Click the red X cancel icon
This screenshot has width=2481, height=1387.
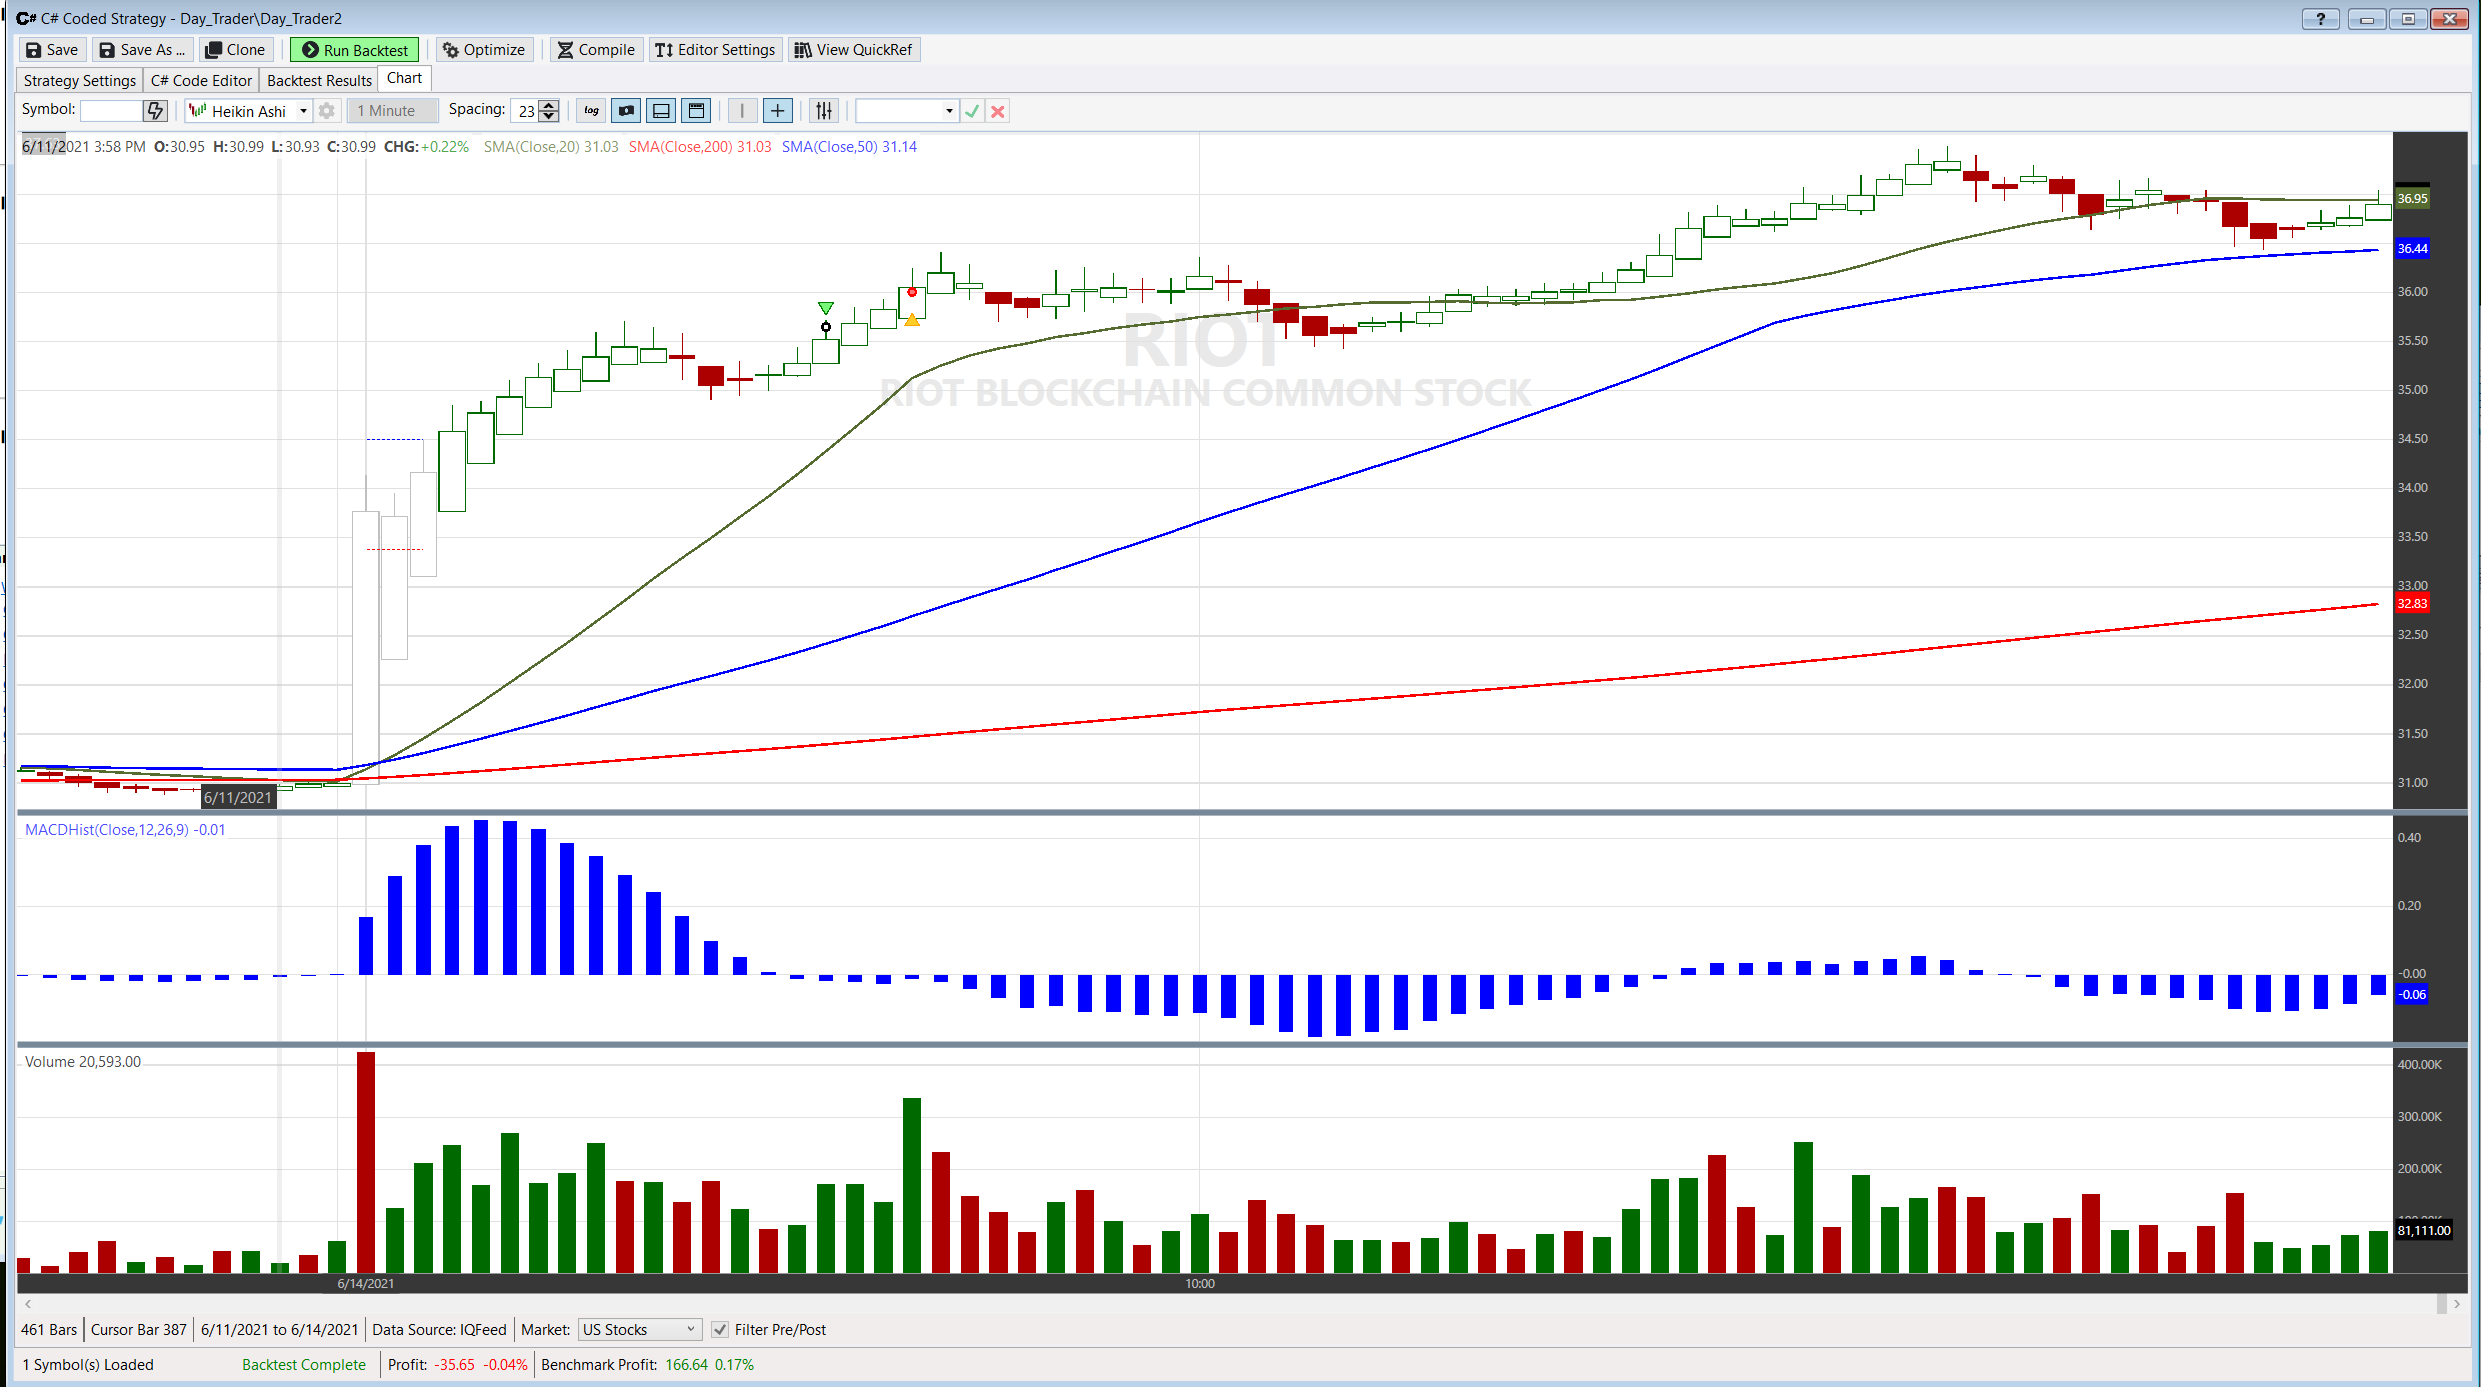point(997,111)
